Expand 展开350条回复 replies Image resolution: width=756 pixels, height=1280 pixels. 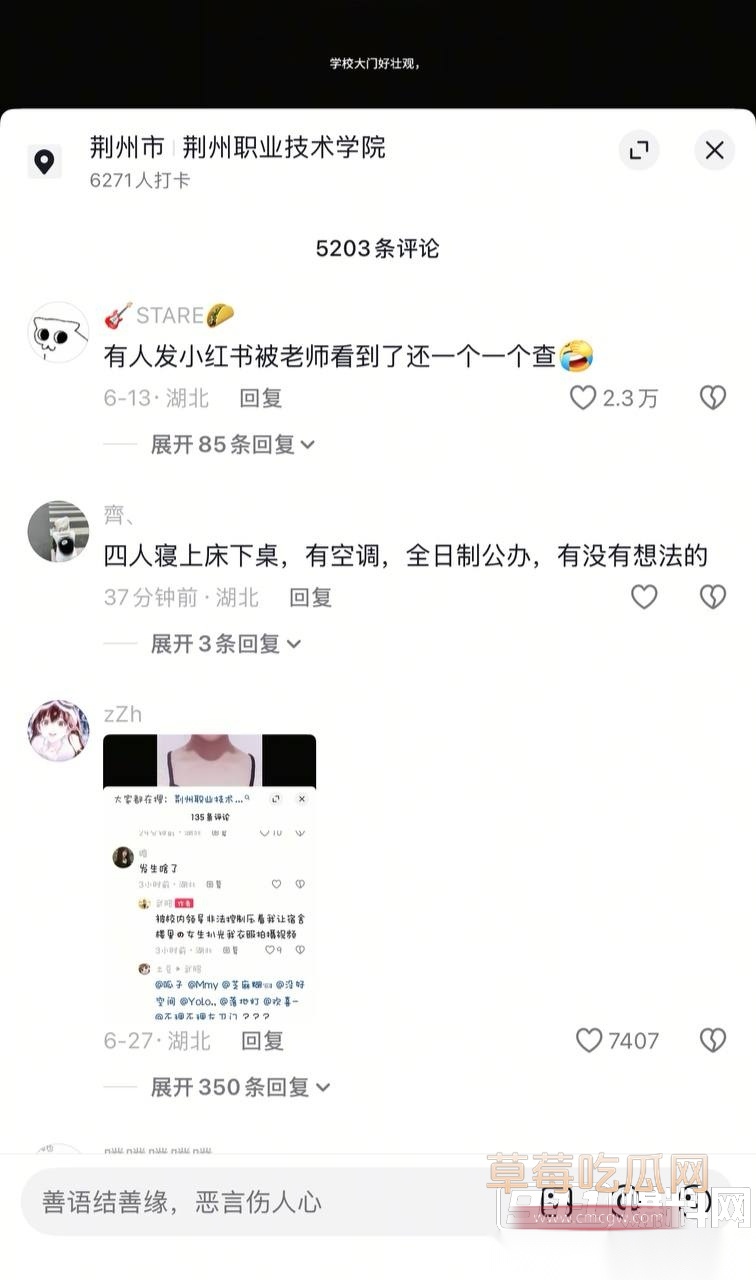240,1087
